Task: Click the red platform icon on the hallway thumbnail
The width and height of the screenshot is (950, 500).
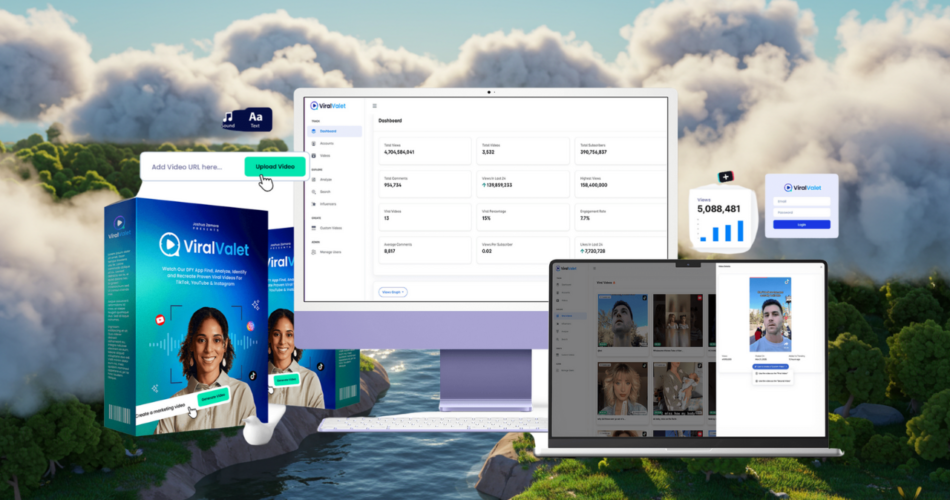Action: tap(699, 298)
